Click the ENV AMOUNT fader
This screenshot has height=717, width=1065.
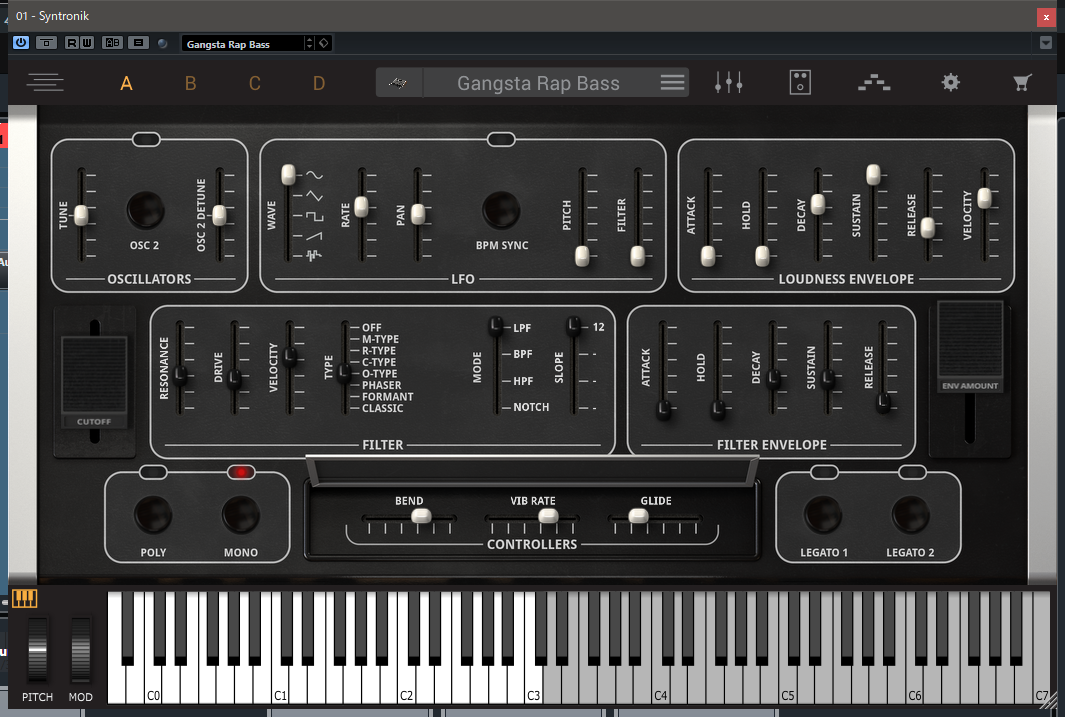coord(970,348)
